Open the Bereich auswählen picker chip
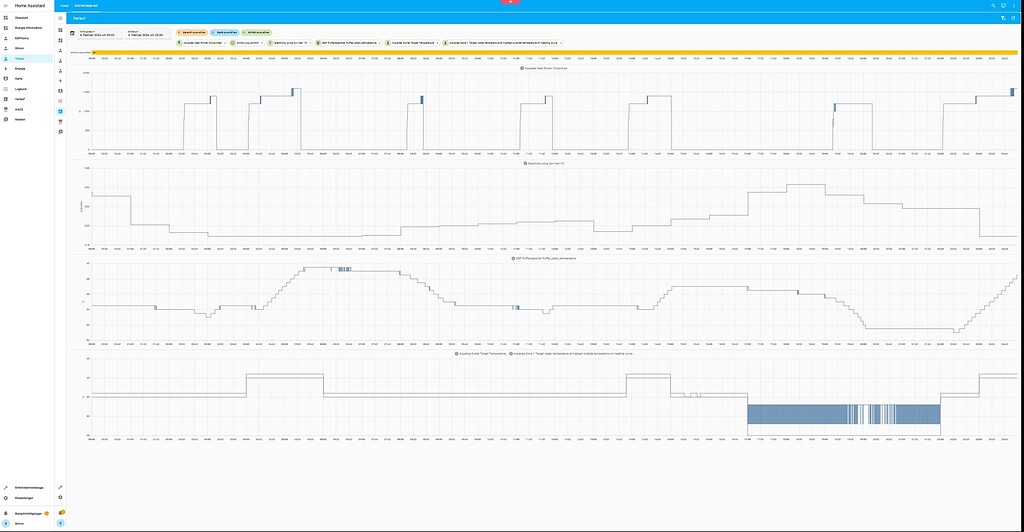Image resolution: width=1024 pixels, height=532 pixels. pos(192,32)
